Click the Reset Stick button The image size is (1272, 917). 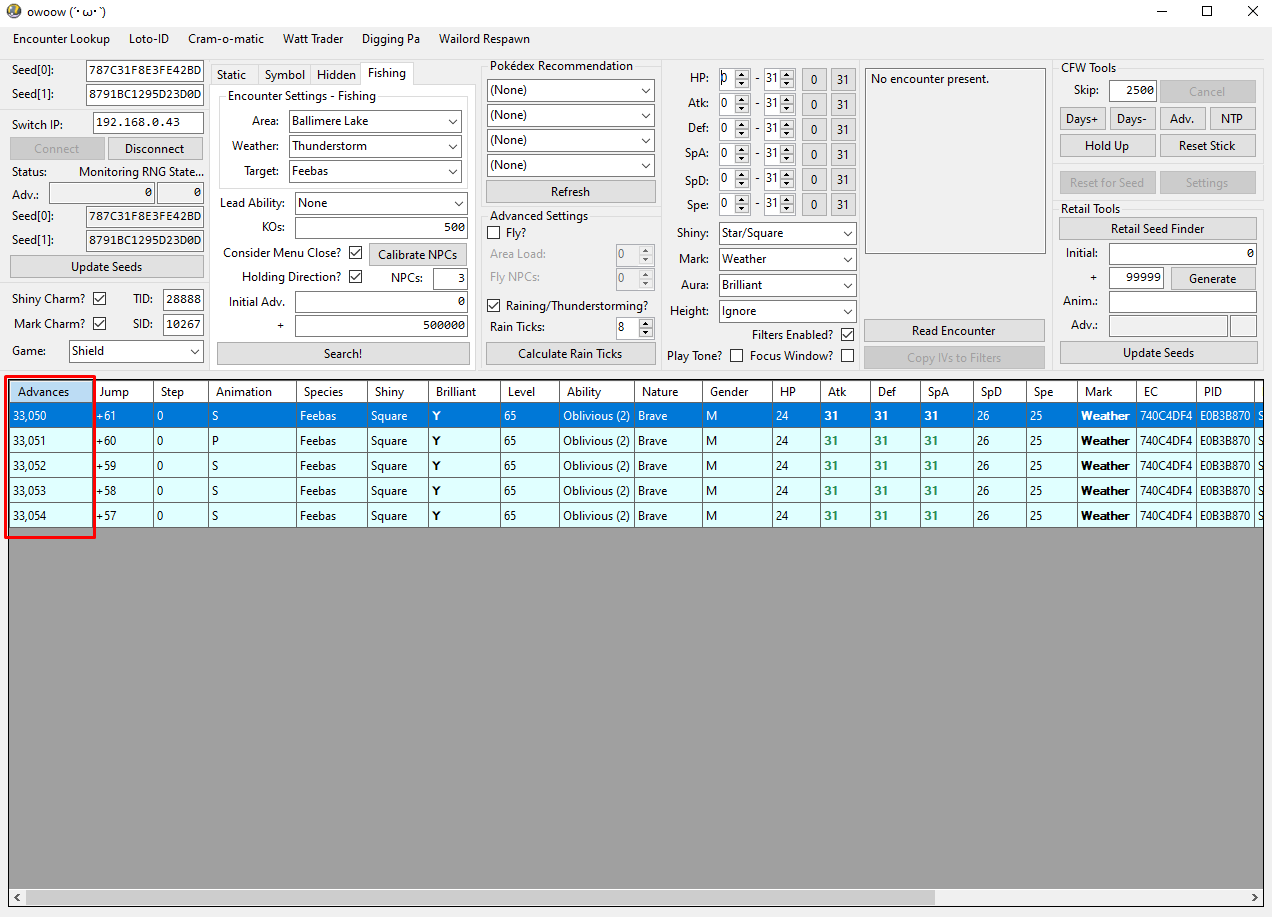[1207, 145]
